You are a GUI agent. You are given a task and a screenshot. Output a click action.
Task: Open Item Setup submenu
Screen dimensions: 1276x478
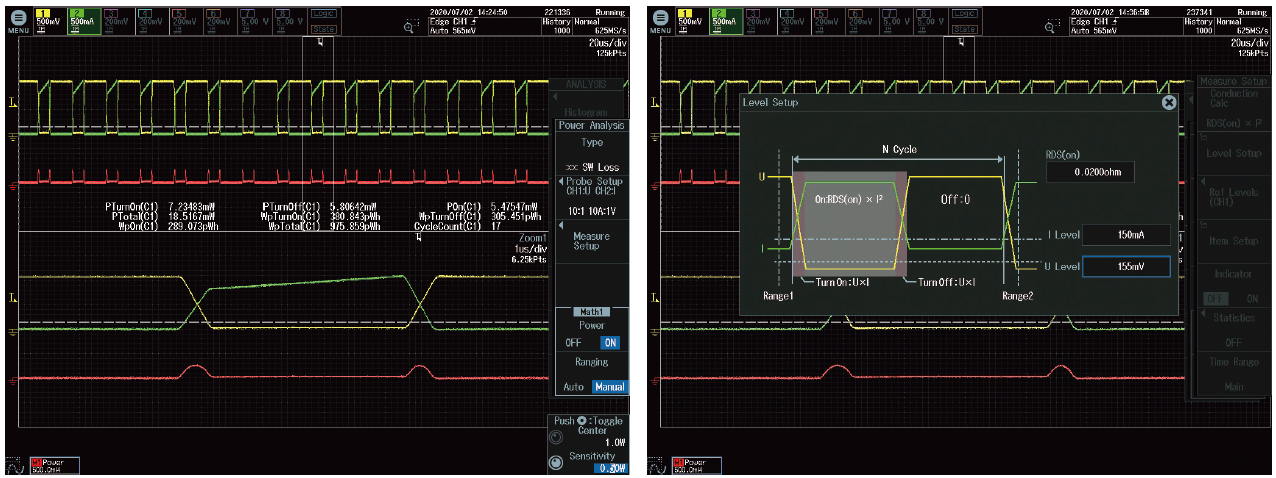tap(1233, 240)
